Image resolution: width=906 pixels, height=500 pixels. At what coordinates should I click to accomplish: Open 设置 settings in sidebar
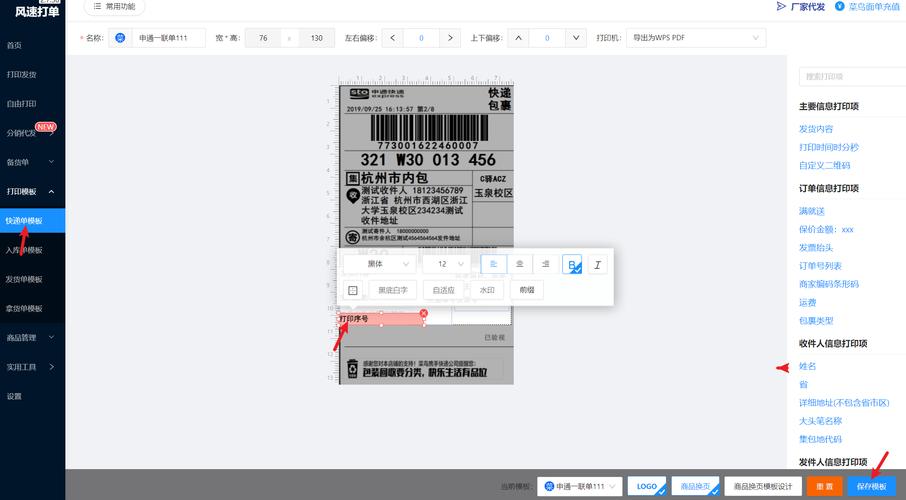click(14, 396)
